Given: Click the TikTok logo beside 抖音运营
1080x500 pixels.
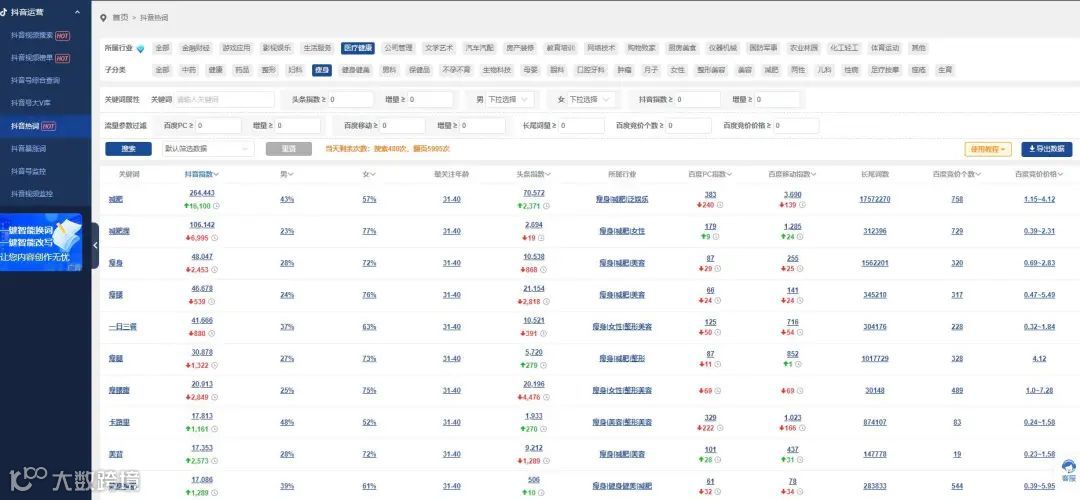Looking at the screenshot, I should [x=4, y=12].
